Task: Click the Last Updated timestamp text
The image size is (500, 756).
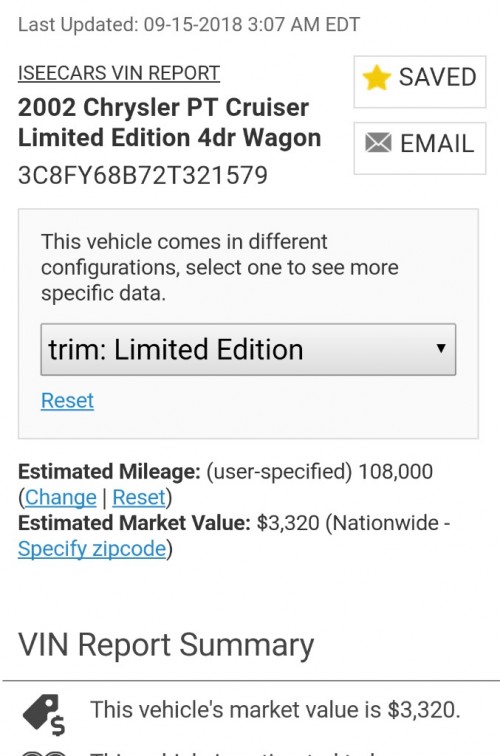Action: tap(189, 25)
